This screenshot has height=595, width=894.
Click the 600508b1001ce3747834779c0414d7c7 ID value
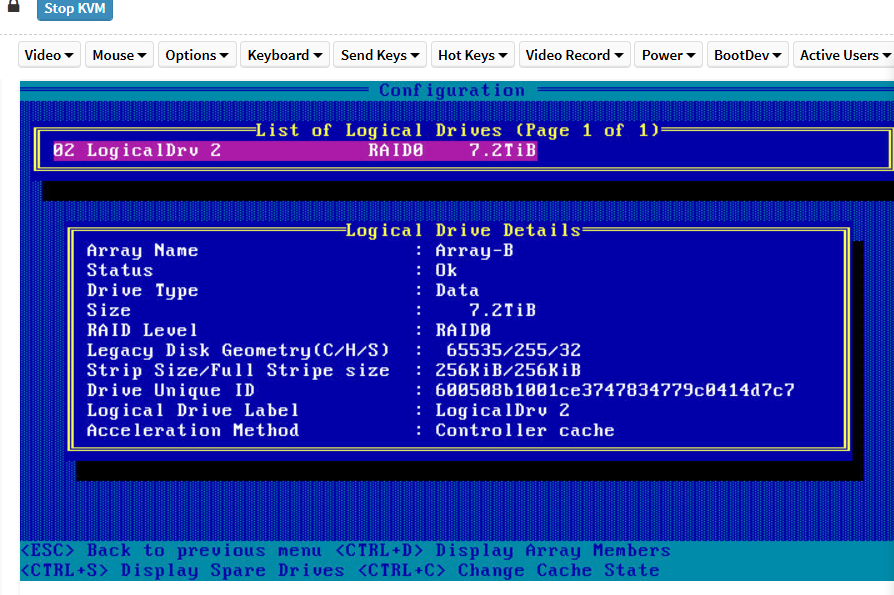pyautogui.click(x=615, y=390)
